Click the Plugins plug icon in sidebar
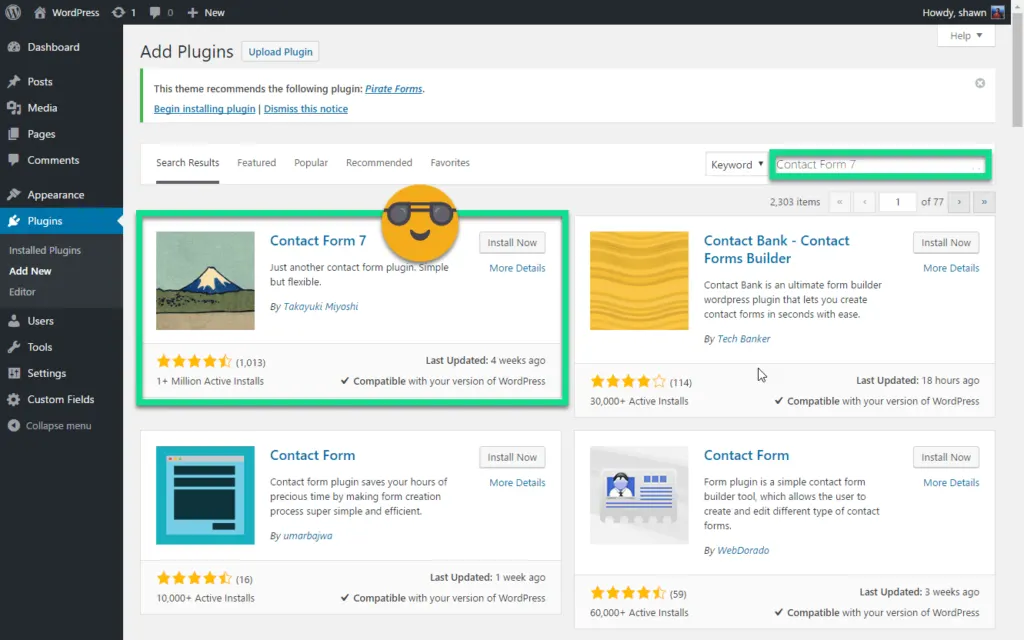 point(14,221)
